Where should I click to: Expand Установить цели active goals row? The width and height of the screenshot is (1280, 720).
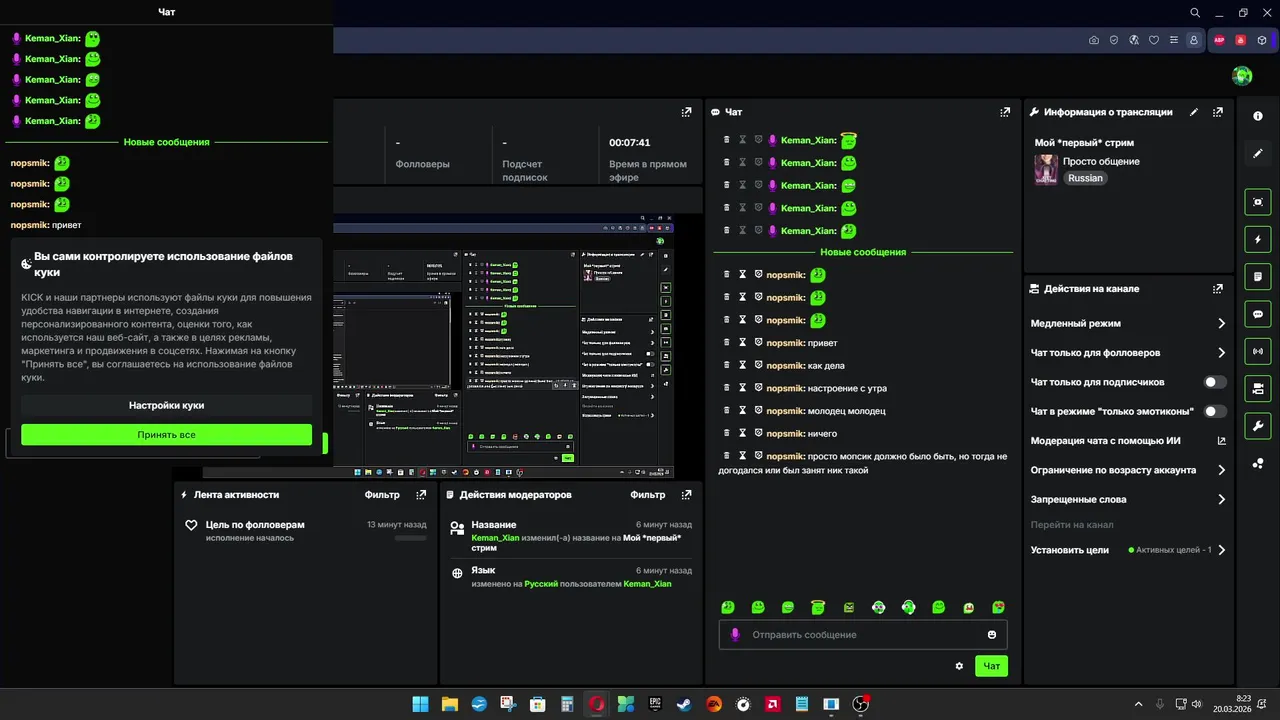pyautogui.click(x=1128, y=550)
